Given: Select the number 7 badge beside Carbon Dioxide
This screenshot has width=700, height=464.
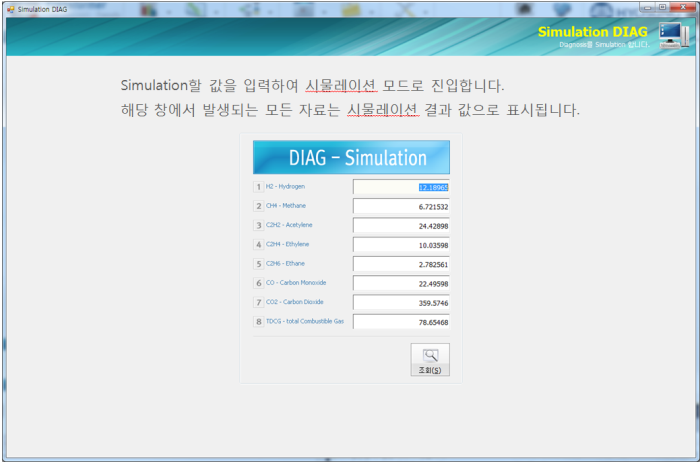Looking at the screenshot, I should (x=258, y=303).
